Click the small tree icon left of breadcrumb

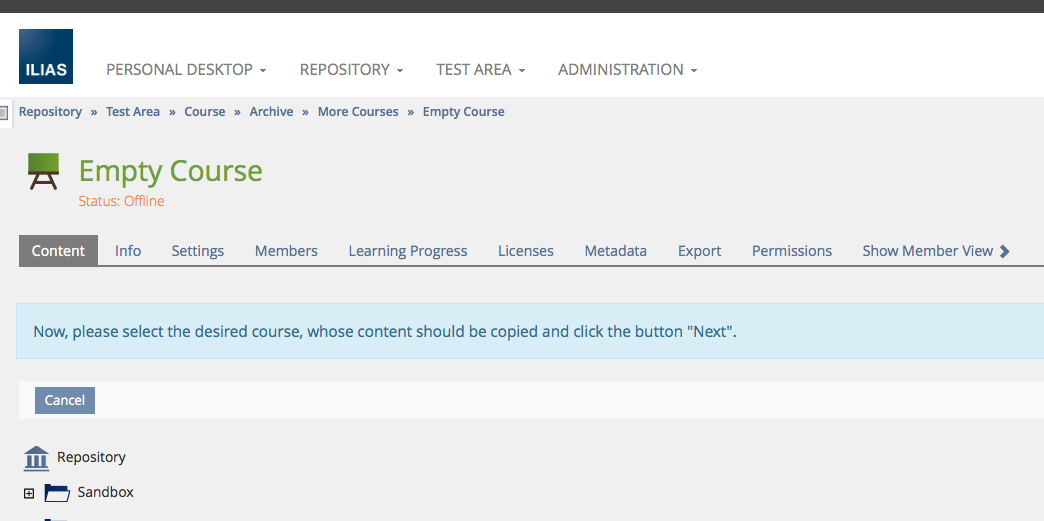(4, 112)
